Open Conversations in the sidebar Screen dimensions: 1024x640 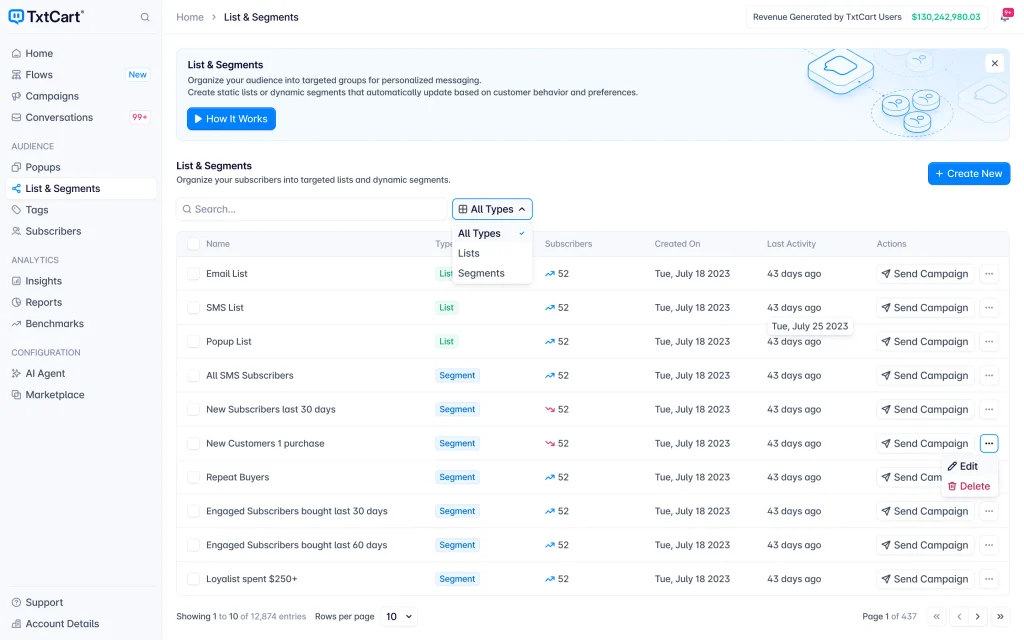[x=81, y=118]
